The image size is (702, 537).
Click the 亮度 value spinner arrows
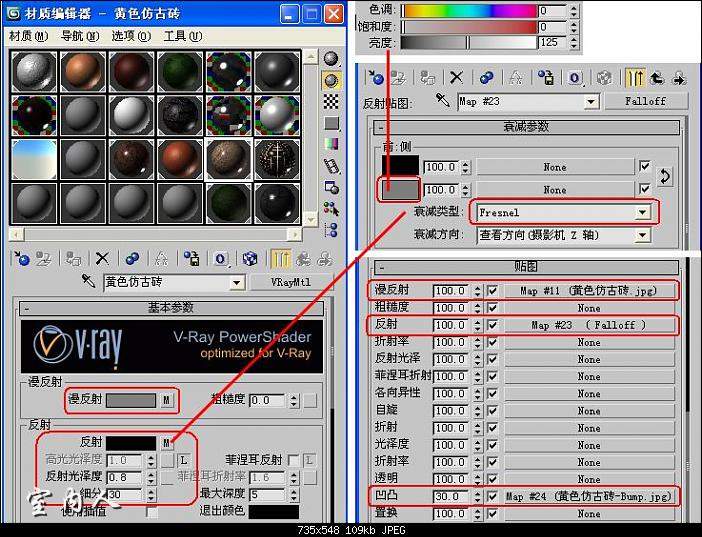pos(574,43)
